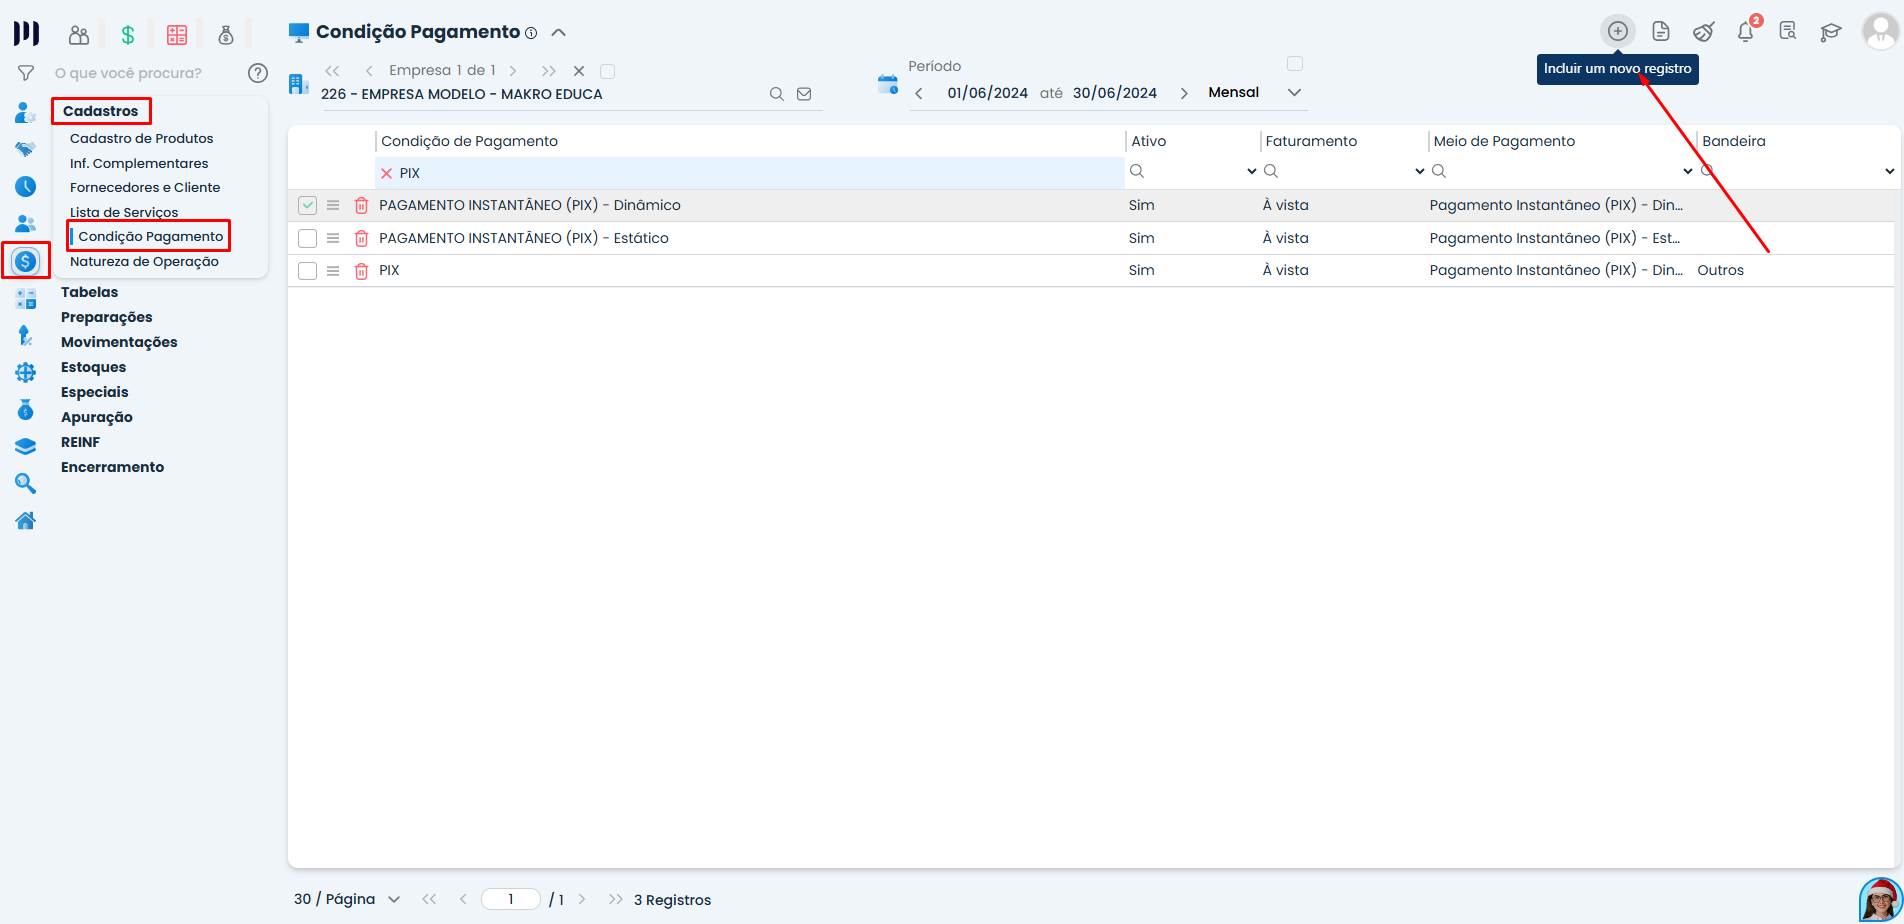Click the period calendar icon
Viewport: 1904px width, 924px height.
[887, 84]
